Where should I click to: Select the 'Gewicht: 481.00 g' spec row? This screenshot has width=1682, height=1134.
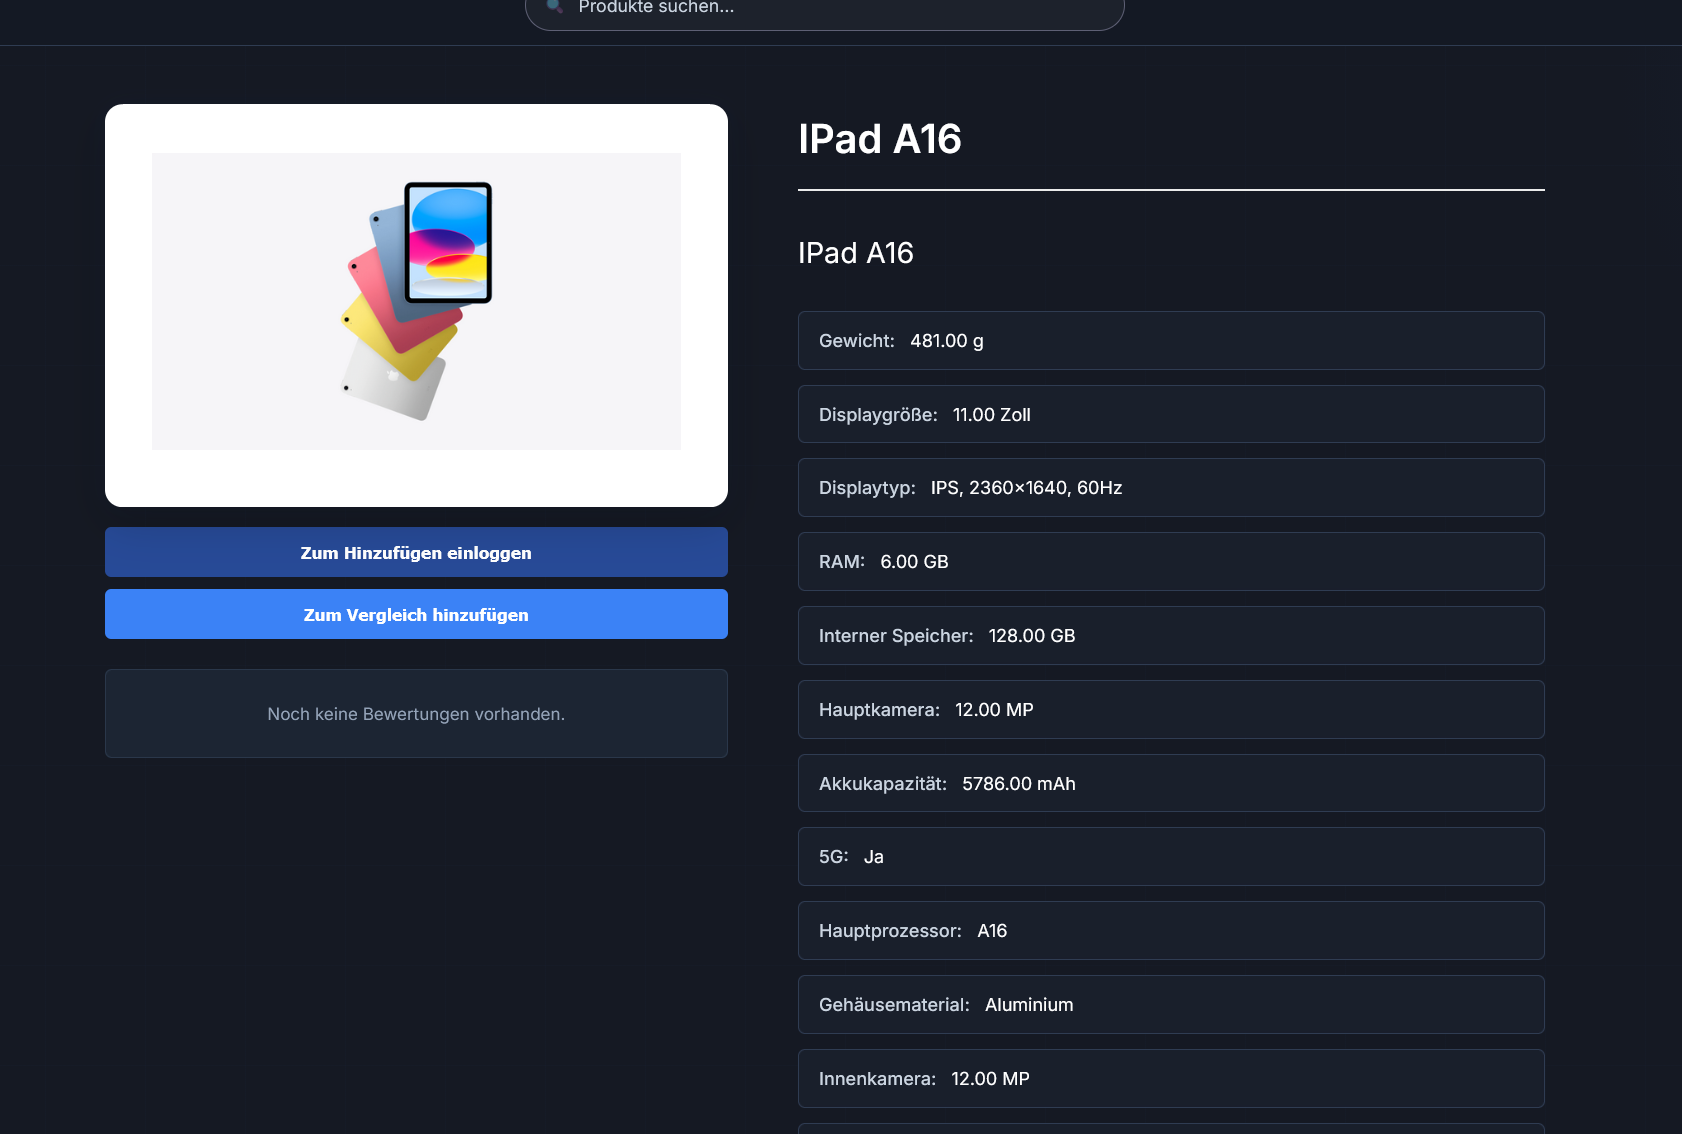coord(1171,341)
